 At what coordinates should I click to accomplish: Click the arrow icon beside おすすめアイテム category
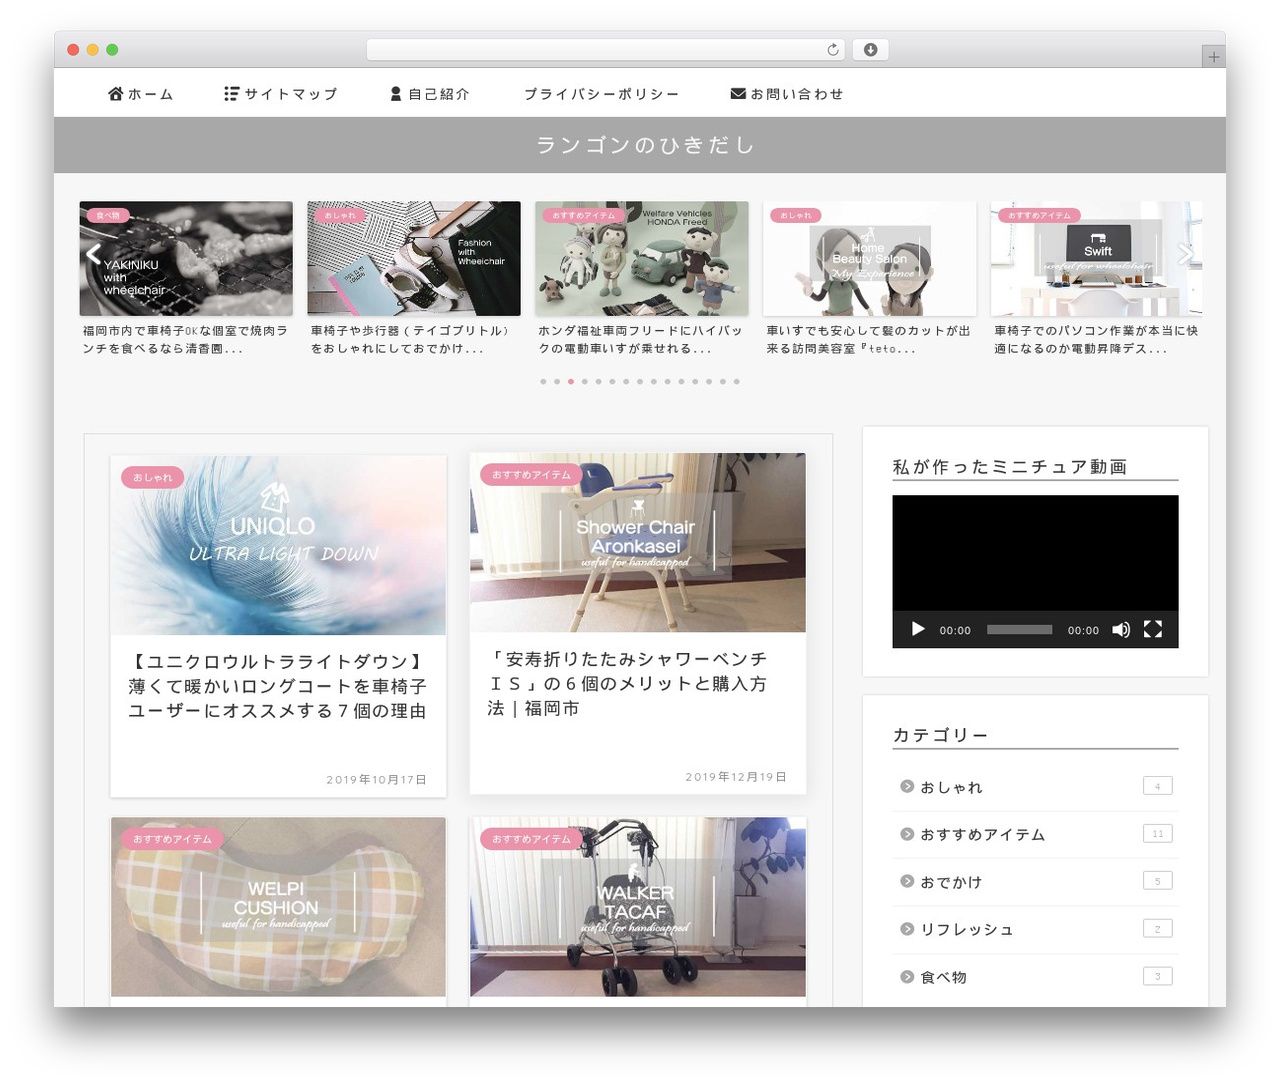tap(907, 834)
